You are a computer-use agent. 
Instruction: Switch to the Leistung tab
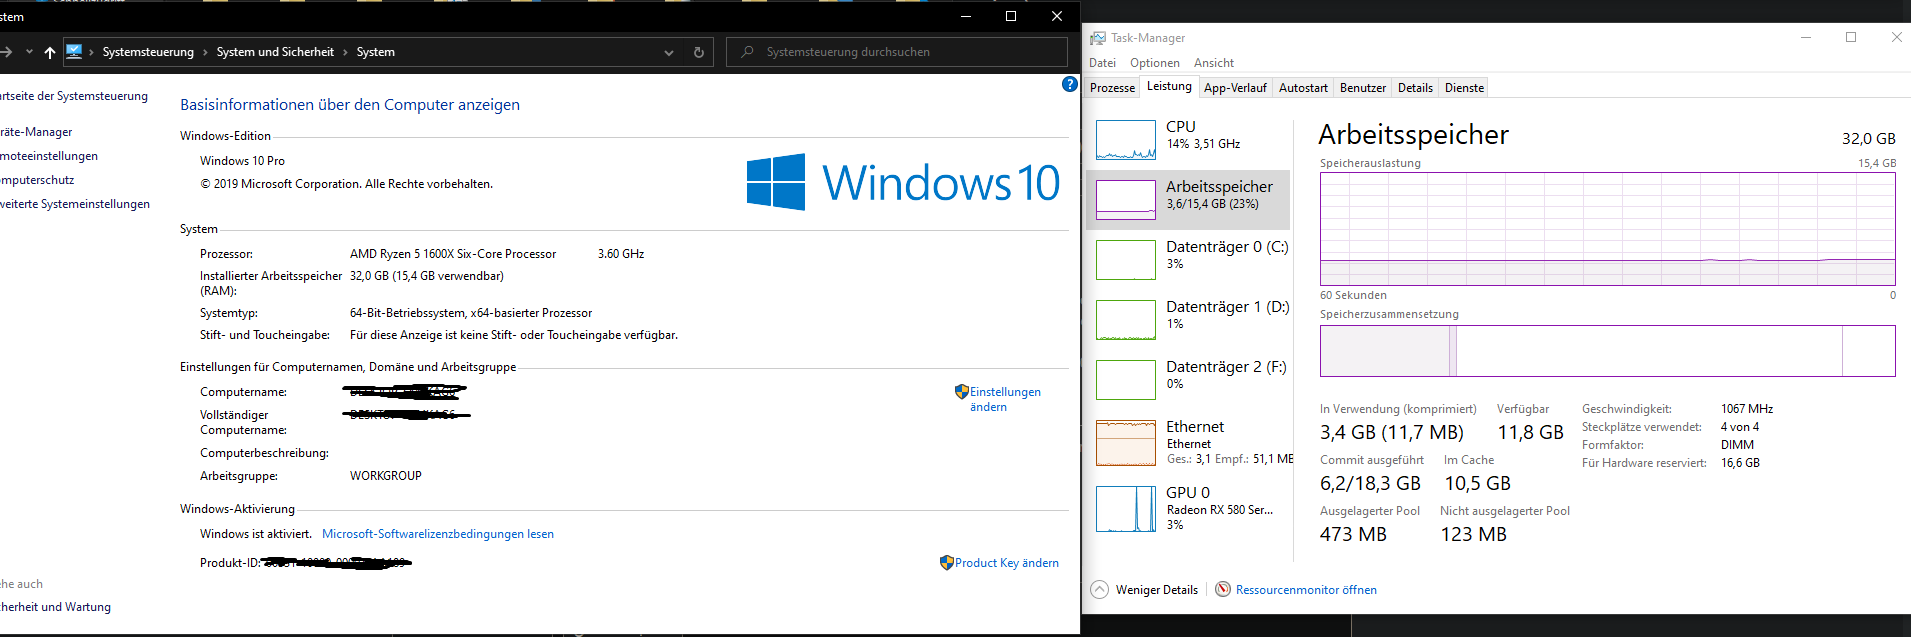pos(1169,86)
